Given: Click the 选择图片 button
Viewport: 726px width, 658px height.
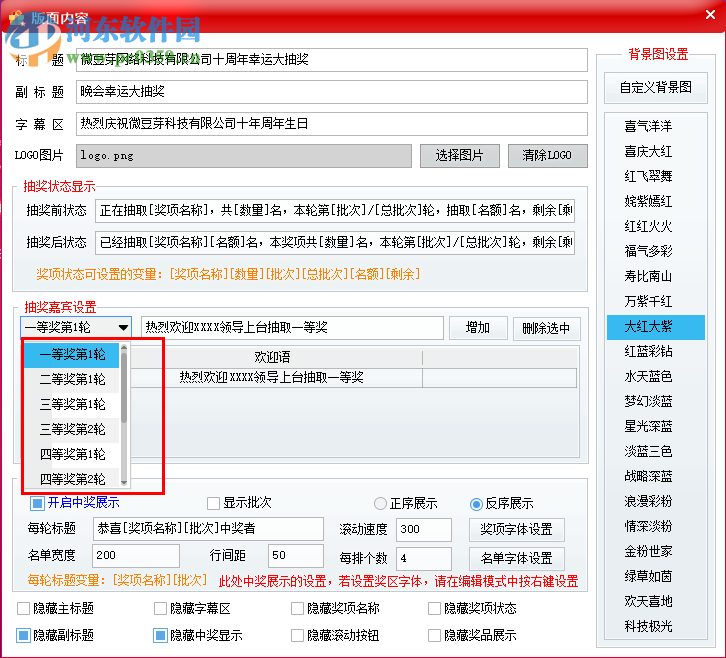Looking at the screenshot, I should (x=459, y=156).
